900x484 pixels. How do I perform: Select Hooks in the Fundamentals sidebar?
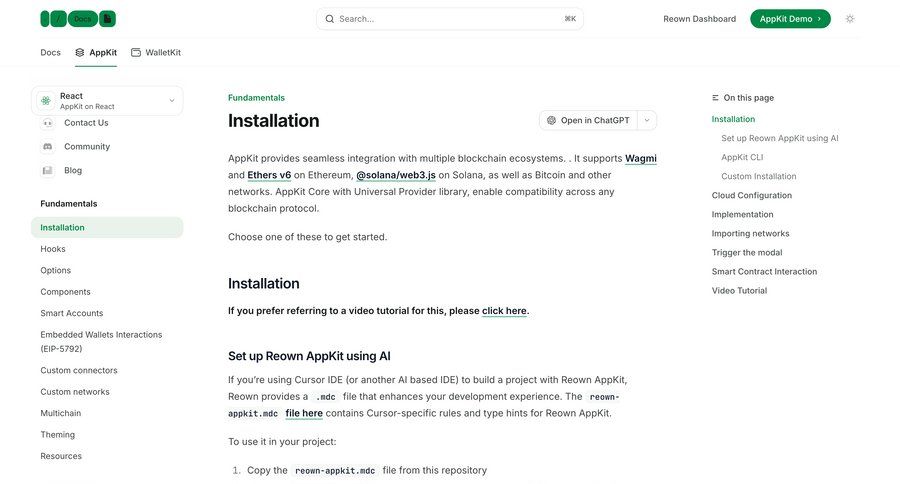53,249
